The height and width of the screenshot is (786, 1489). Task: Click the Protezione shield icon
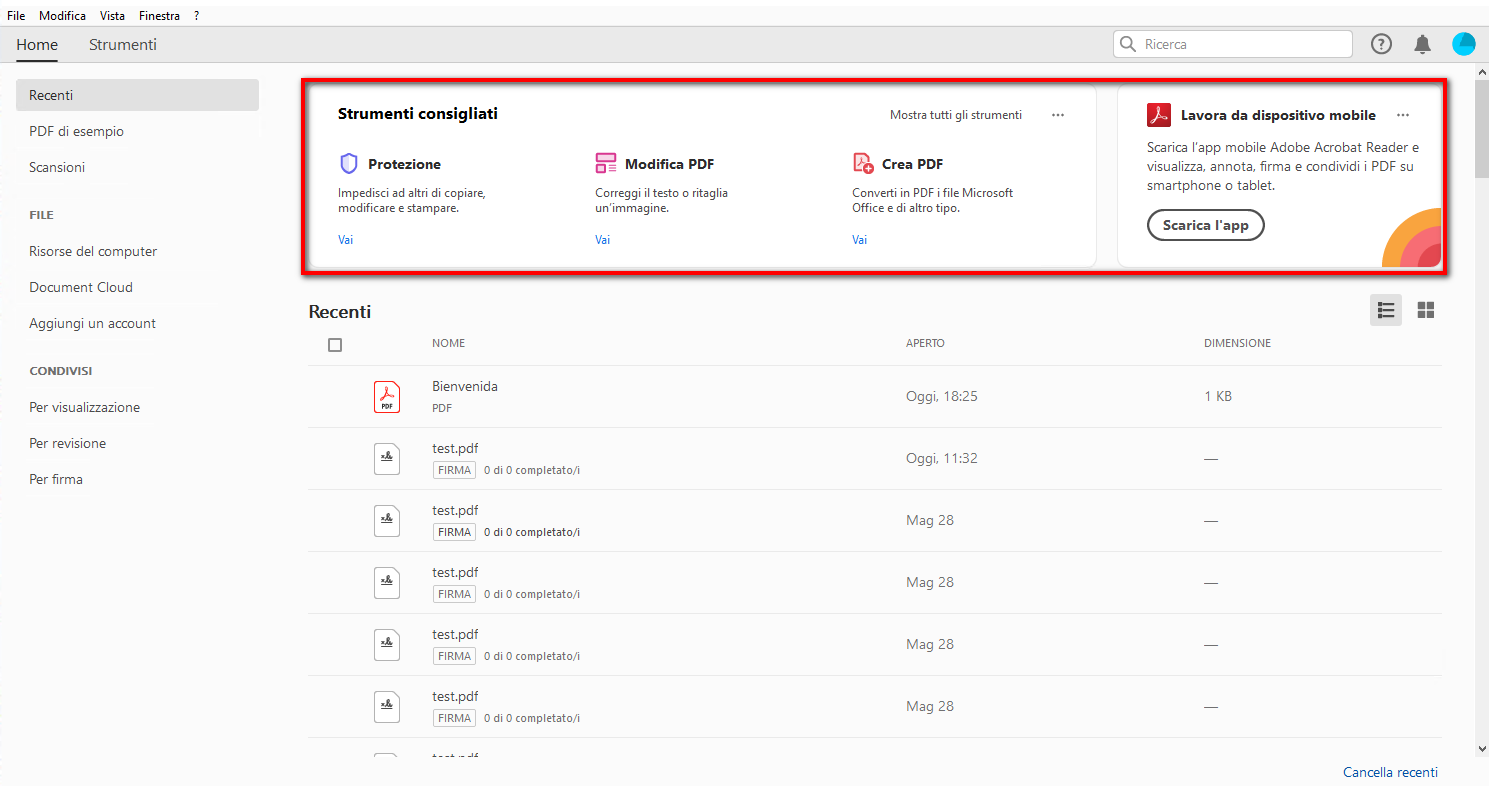coord(348,164)
